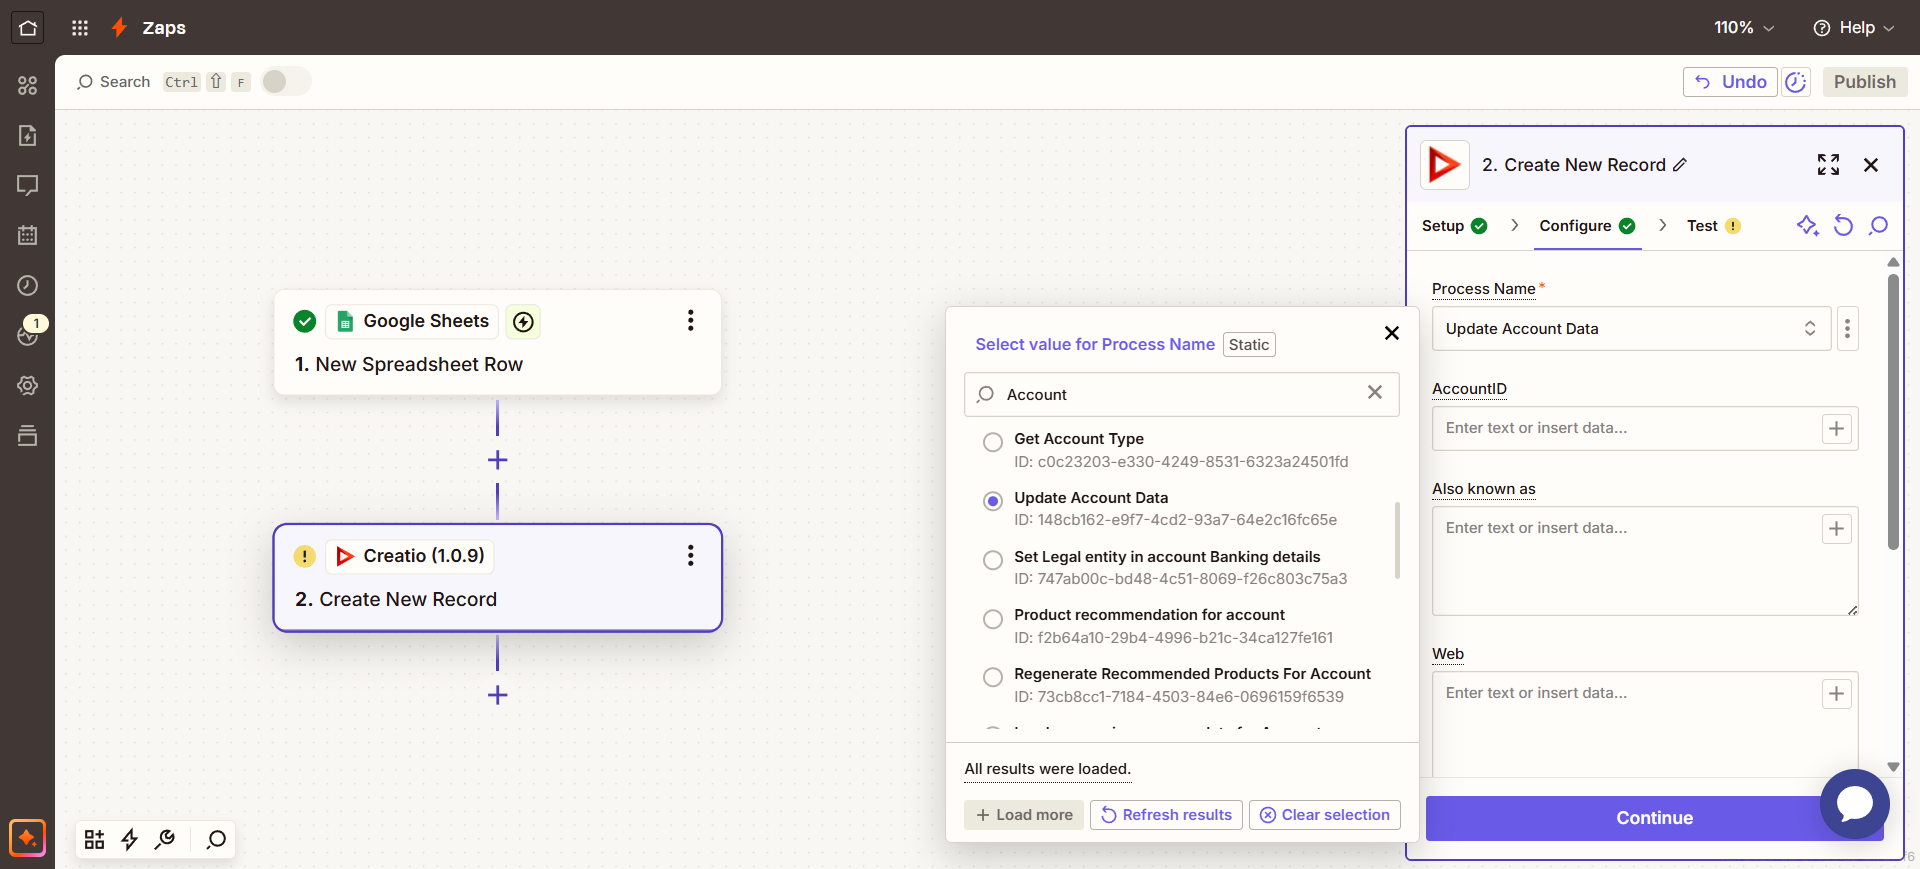Open settings gear icon in left sidebar
The image size is (1920, 869).
28,386
